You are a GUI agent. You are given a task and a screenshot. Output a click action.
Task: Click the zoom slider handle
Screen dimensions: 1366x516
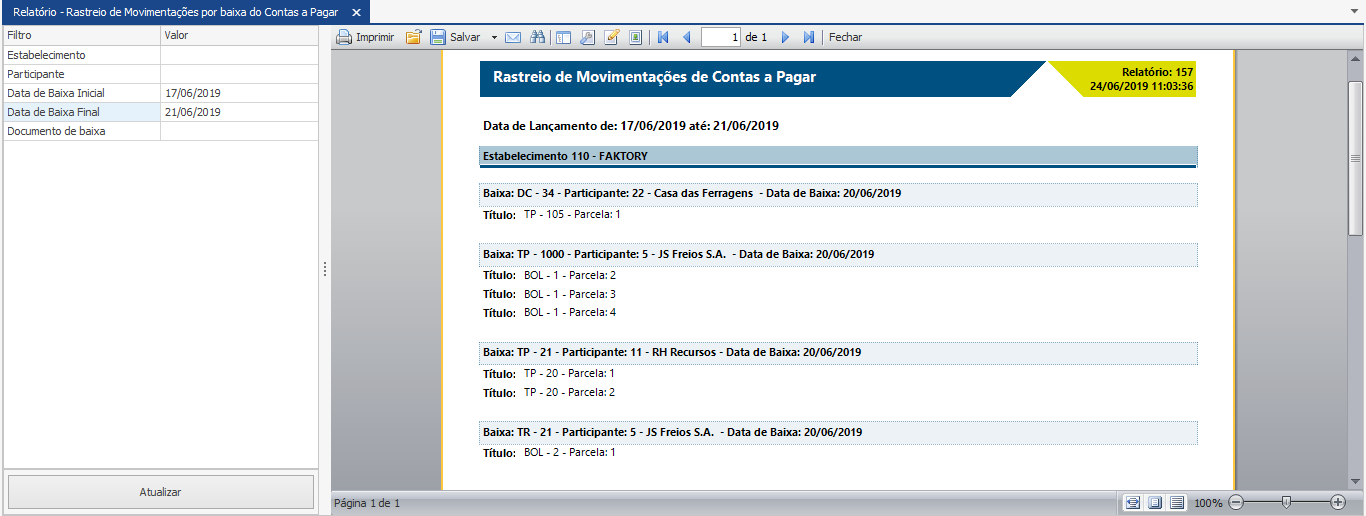point(1287,502)
